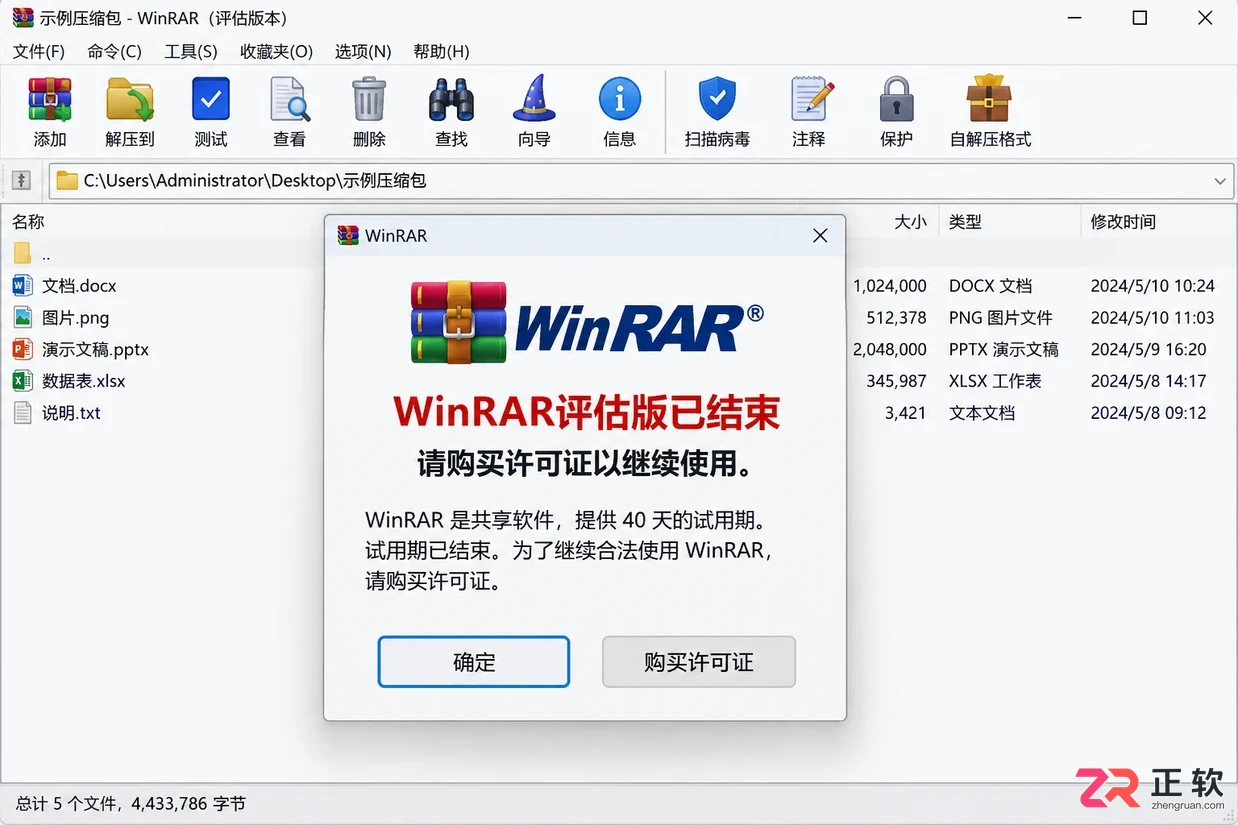Select the 查看 (View) toolbar icon
This screenshot has width=1238, height=825.
290,100
